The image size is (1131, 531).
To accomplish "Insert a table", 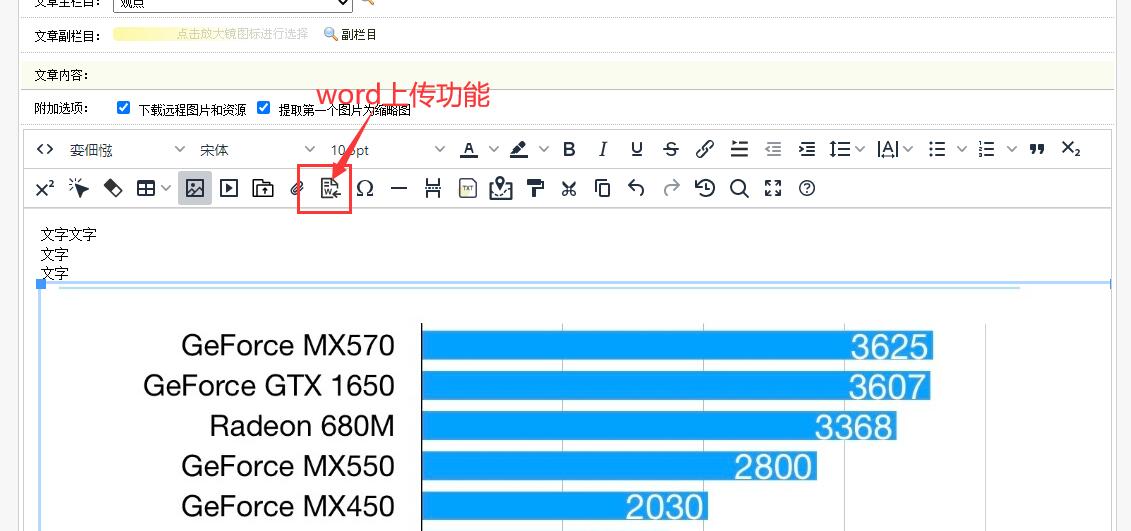I will (146, 188).
